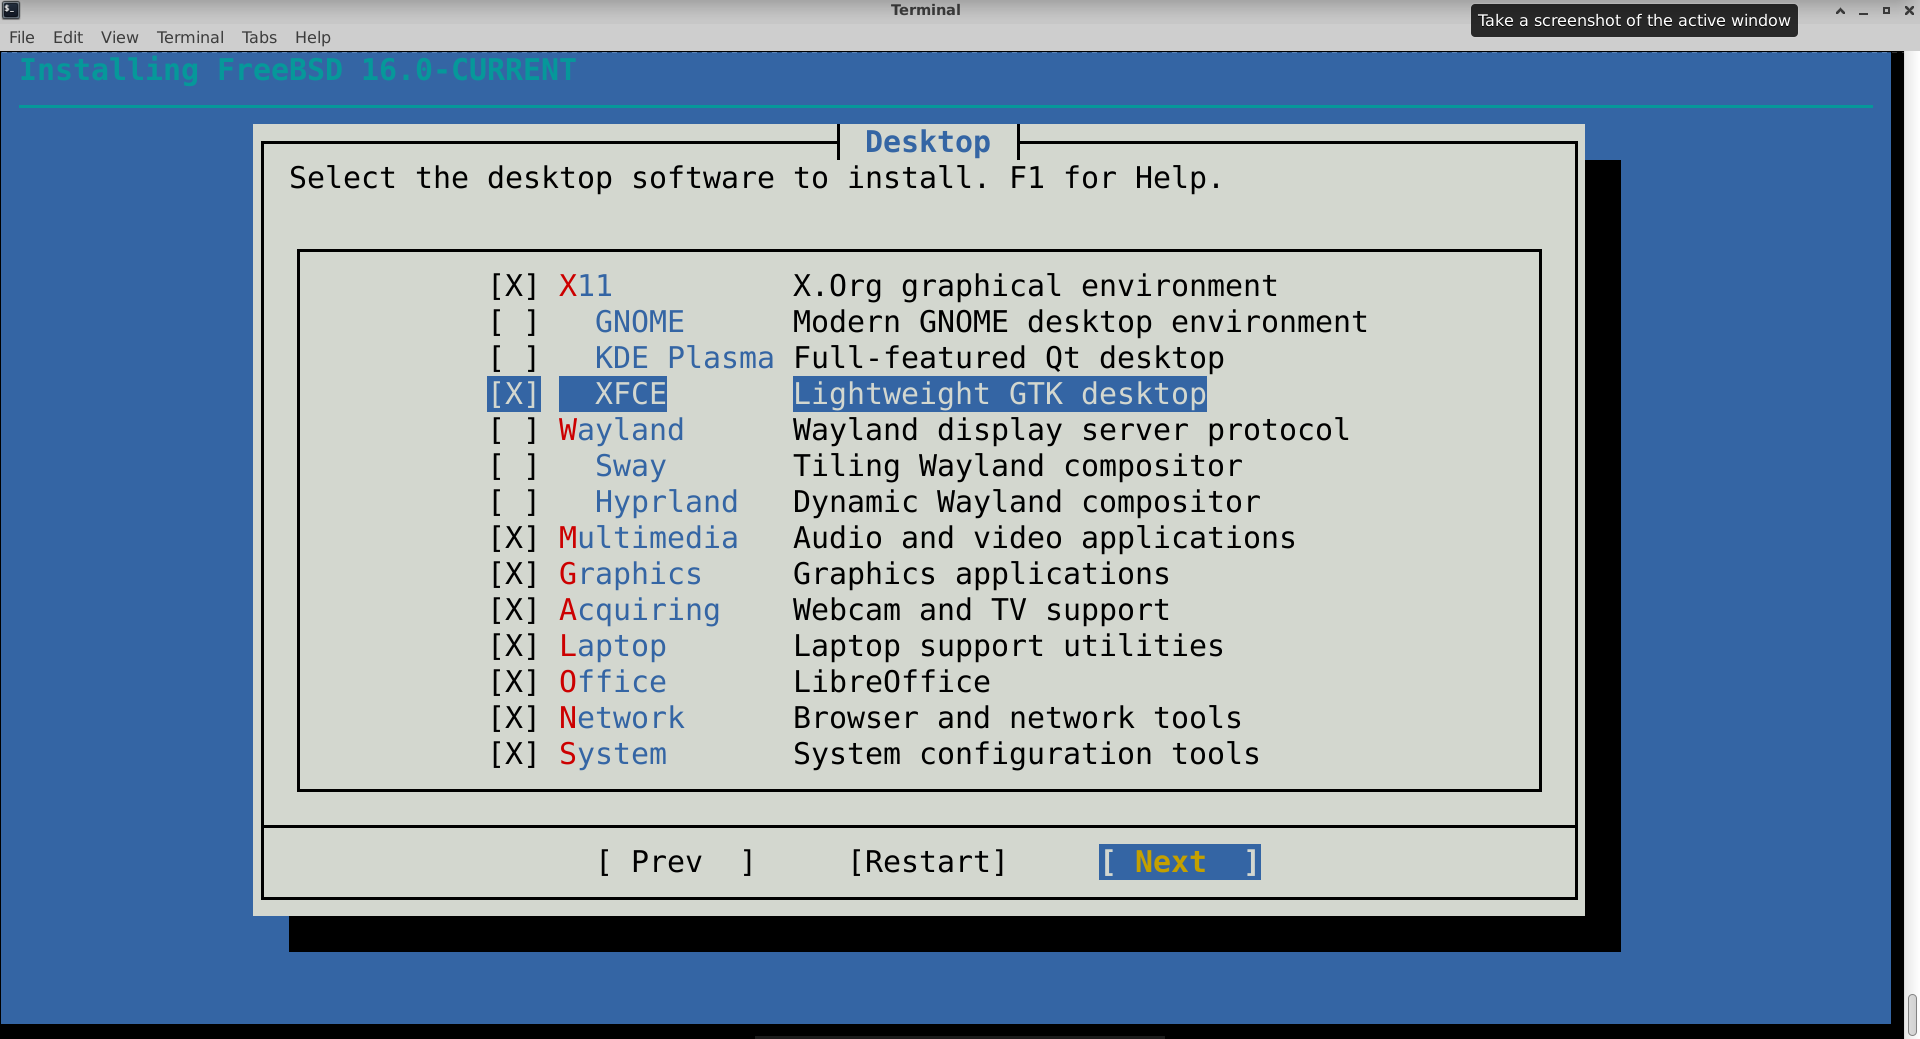Uncheck the XFCE checkbox

(x=514, y=394)
